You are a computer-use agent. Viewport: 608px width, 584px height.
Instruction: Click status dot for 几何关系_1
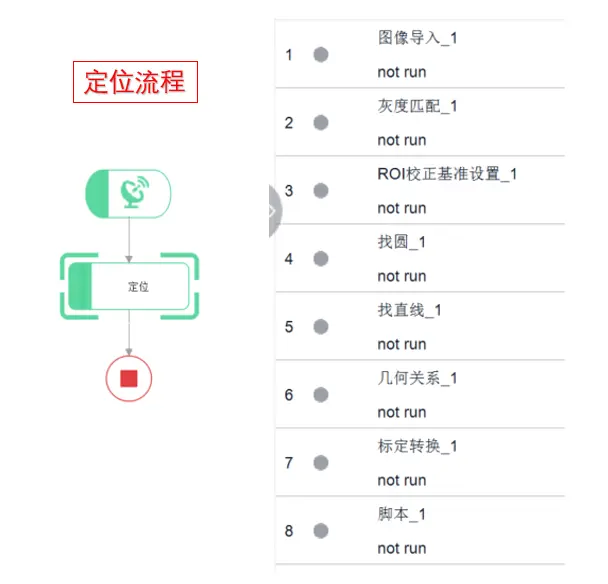coord(321,395)
